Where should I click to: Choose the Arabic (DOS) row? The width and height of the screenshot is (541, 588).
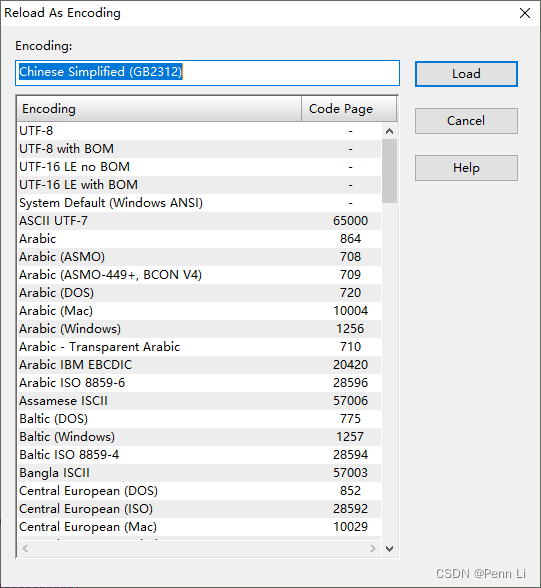tap(199, 293)
